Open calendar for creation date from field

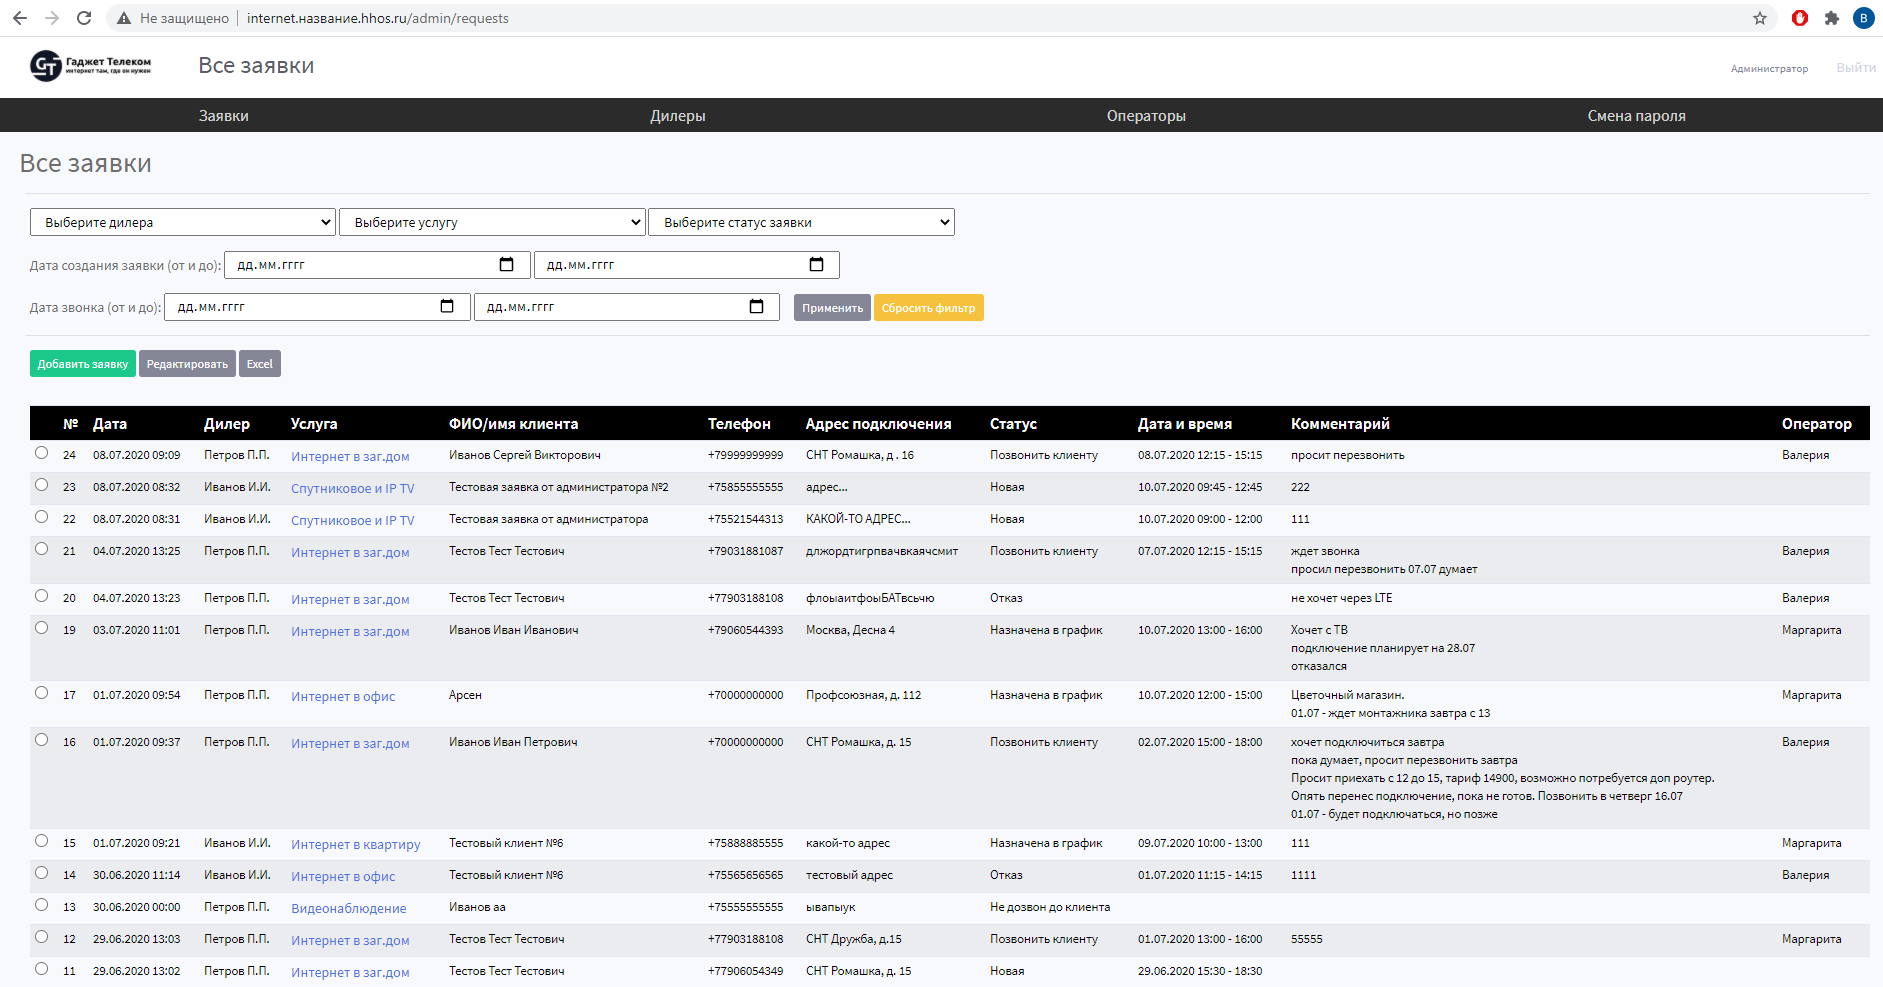(x=507, y=265)
